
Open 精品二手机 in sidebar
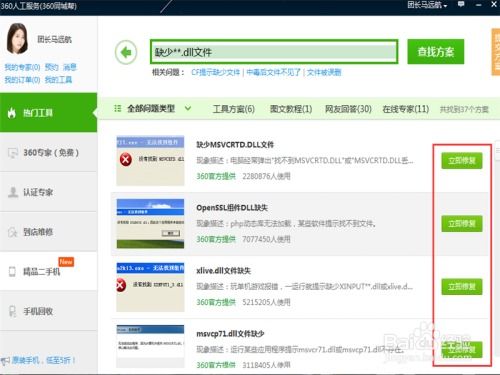click(48, 271)
